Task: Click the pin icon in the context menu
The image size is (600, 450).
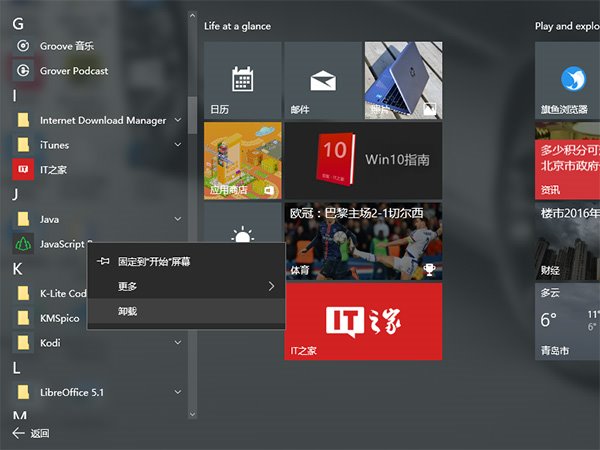Action: click(x=103, y=261)
